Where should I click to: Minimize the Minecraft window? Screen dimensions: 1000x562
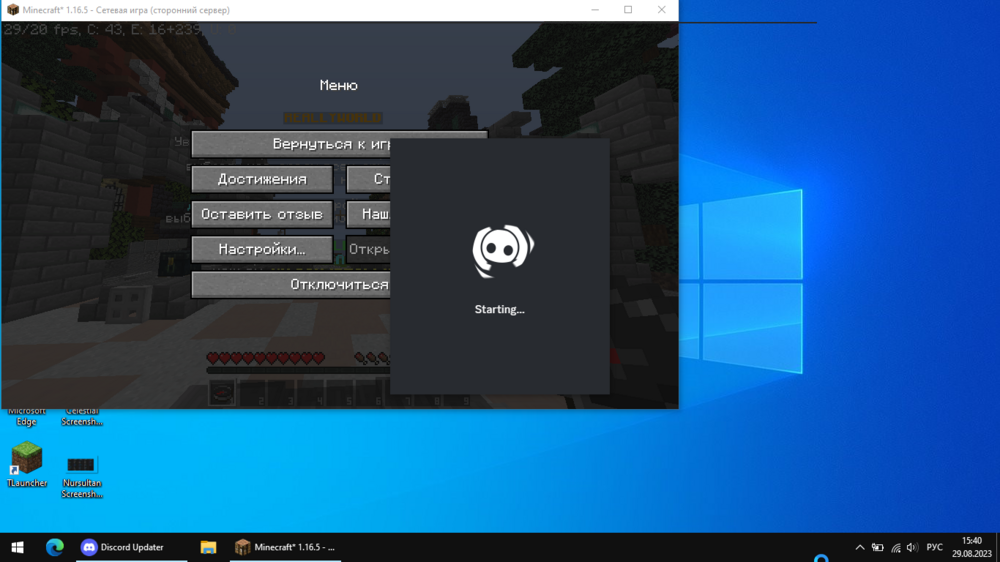595,10
